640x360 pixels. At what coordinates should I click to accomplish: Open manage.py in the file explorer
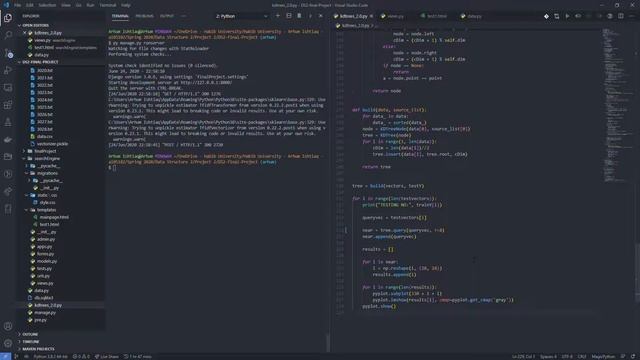pos(45,313)
